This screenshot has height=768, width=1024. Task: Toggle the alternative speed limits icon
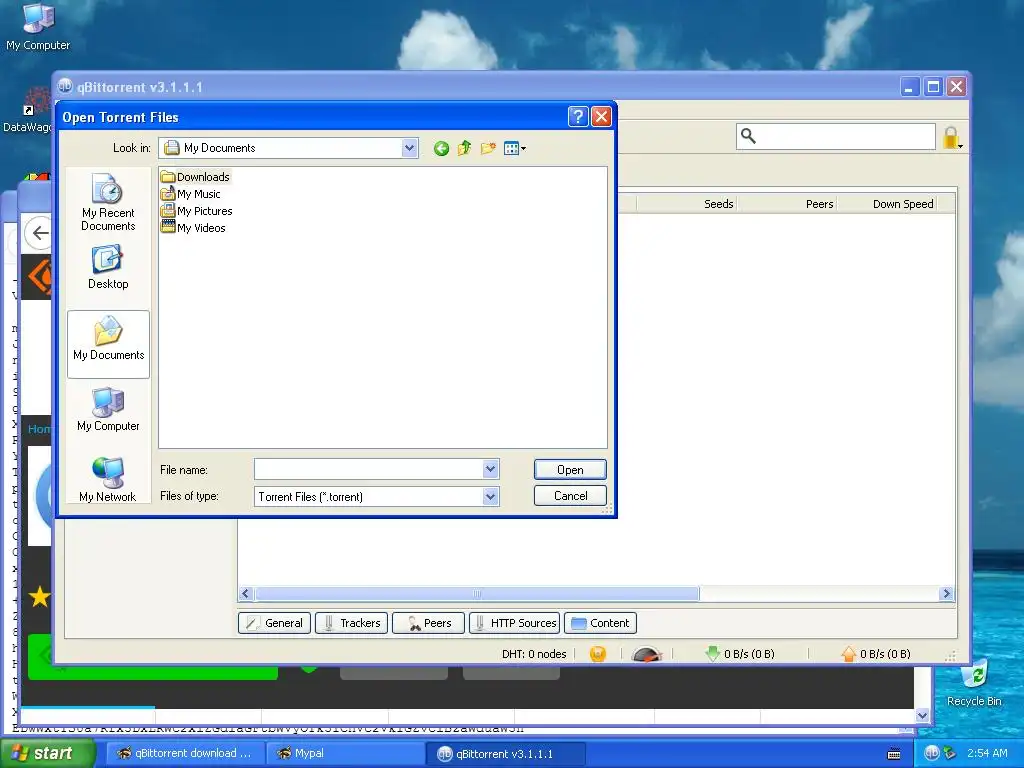click(x=647, y=654)
